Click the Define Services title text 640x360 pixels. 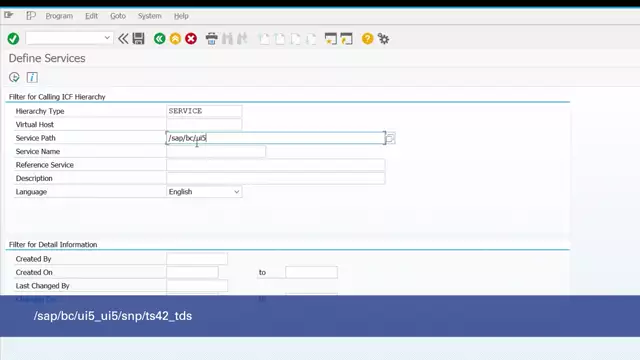pos(47,58)
